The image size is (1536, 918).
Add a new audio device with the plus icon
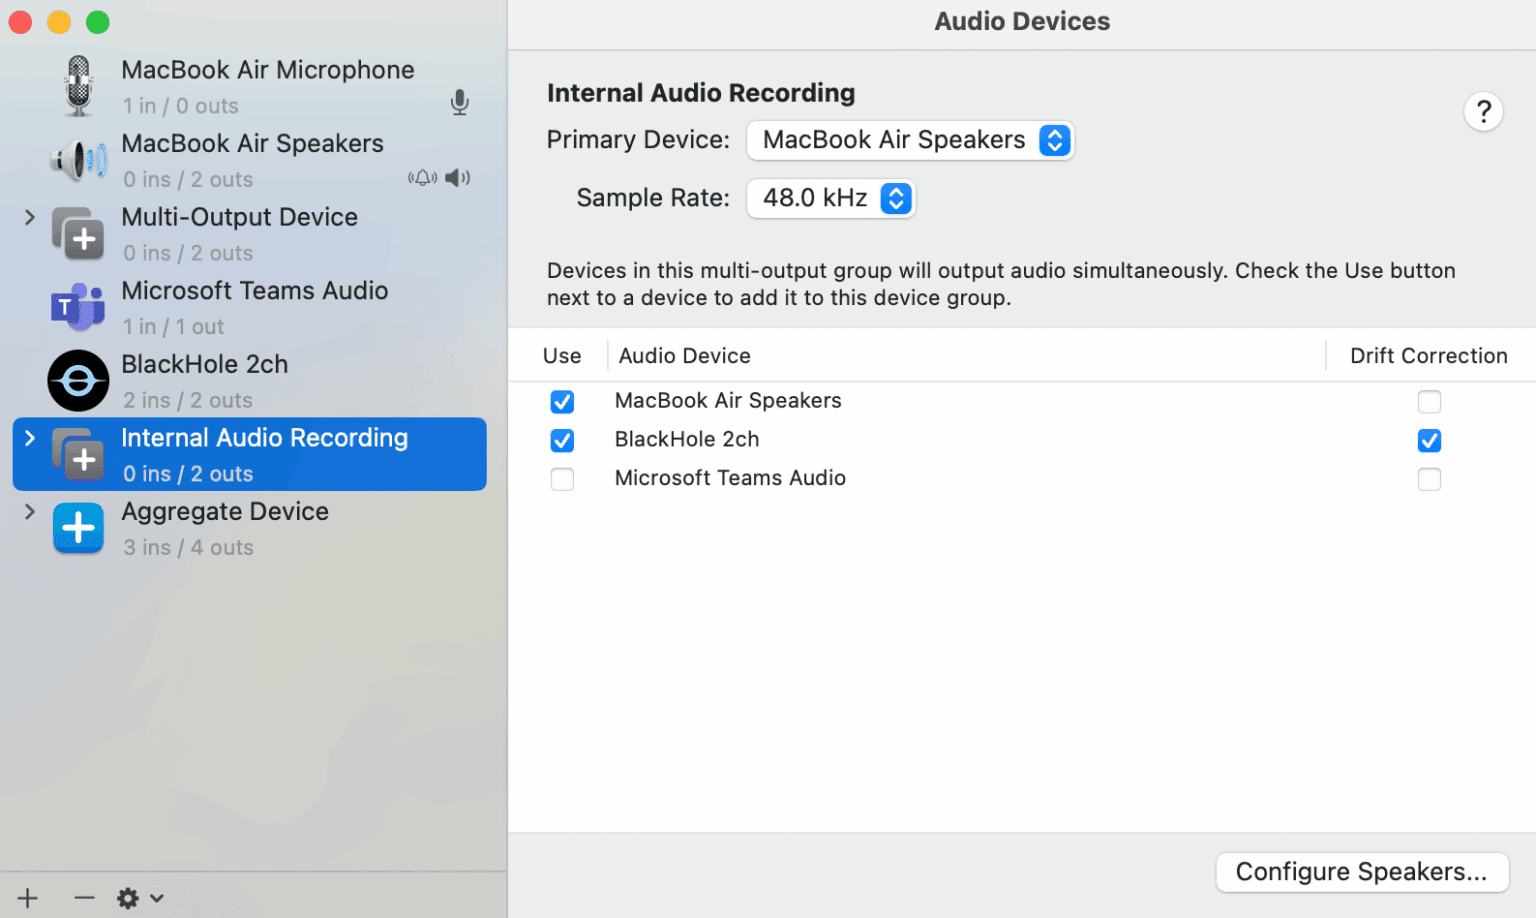point(26,897)
